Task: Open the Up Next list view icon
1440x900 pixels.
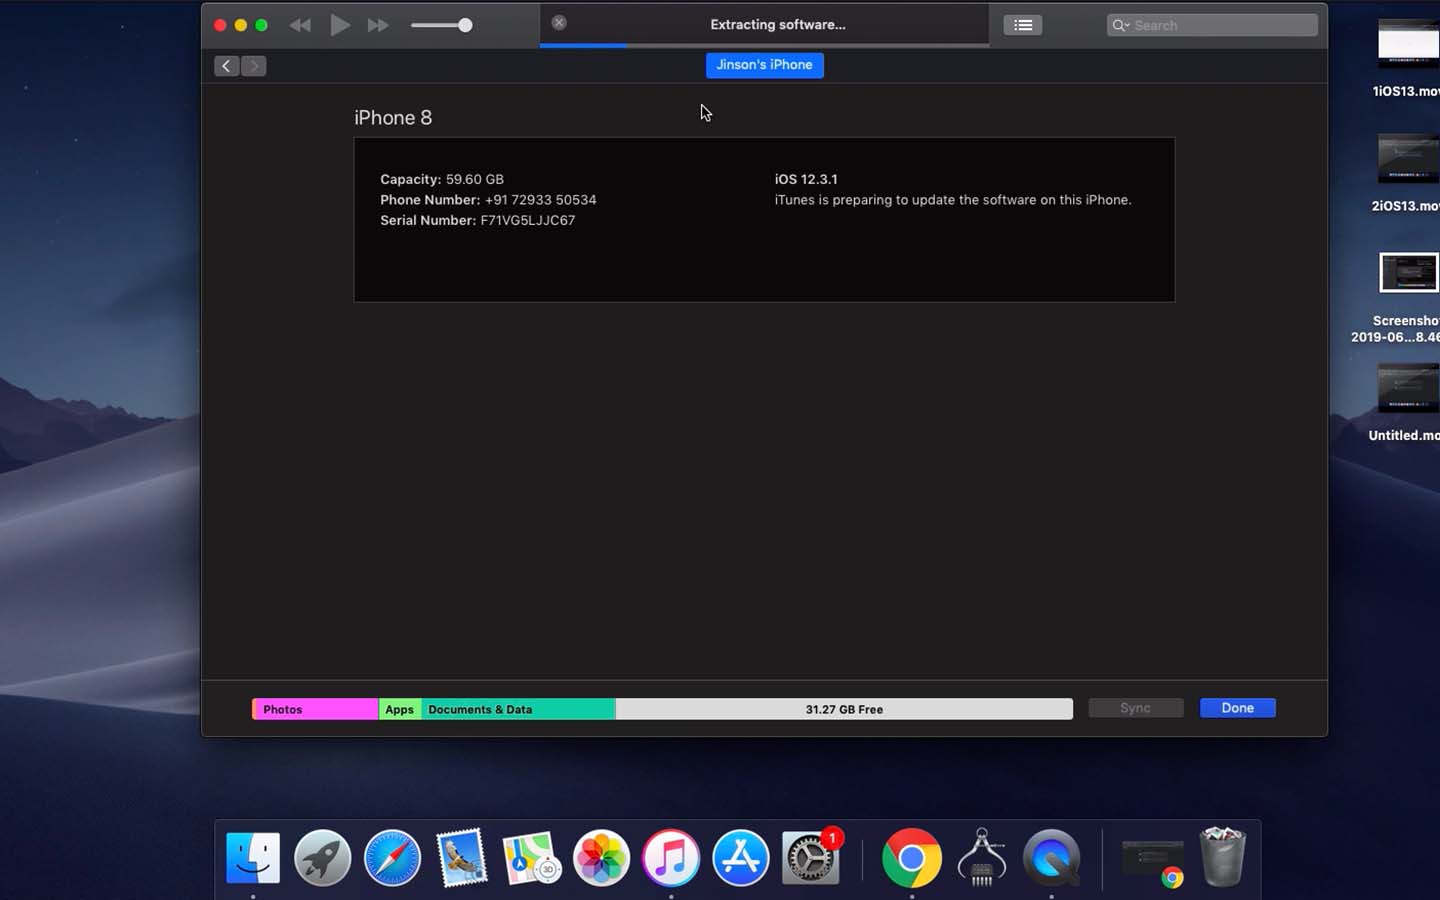Action: click(x=1023, y=25)
